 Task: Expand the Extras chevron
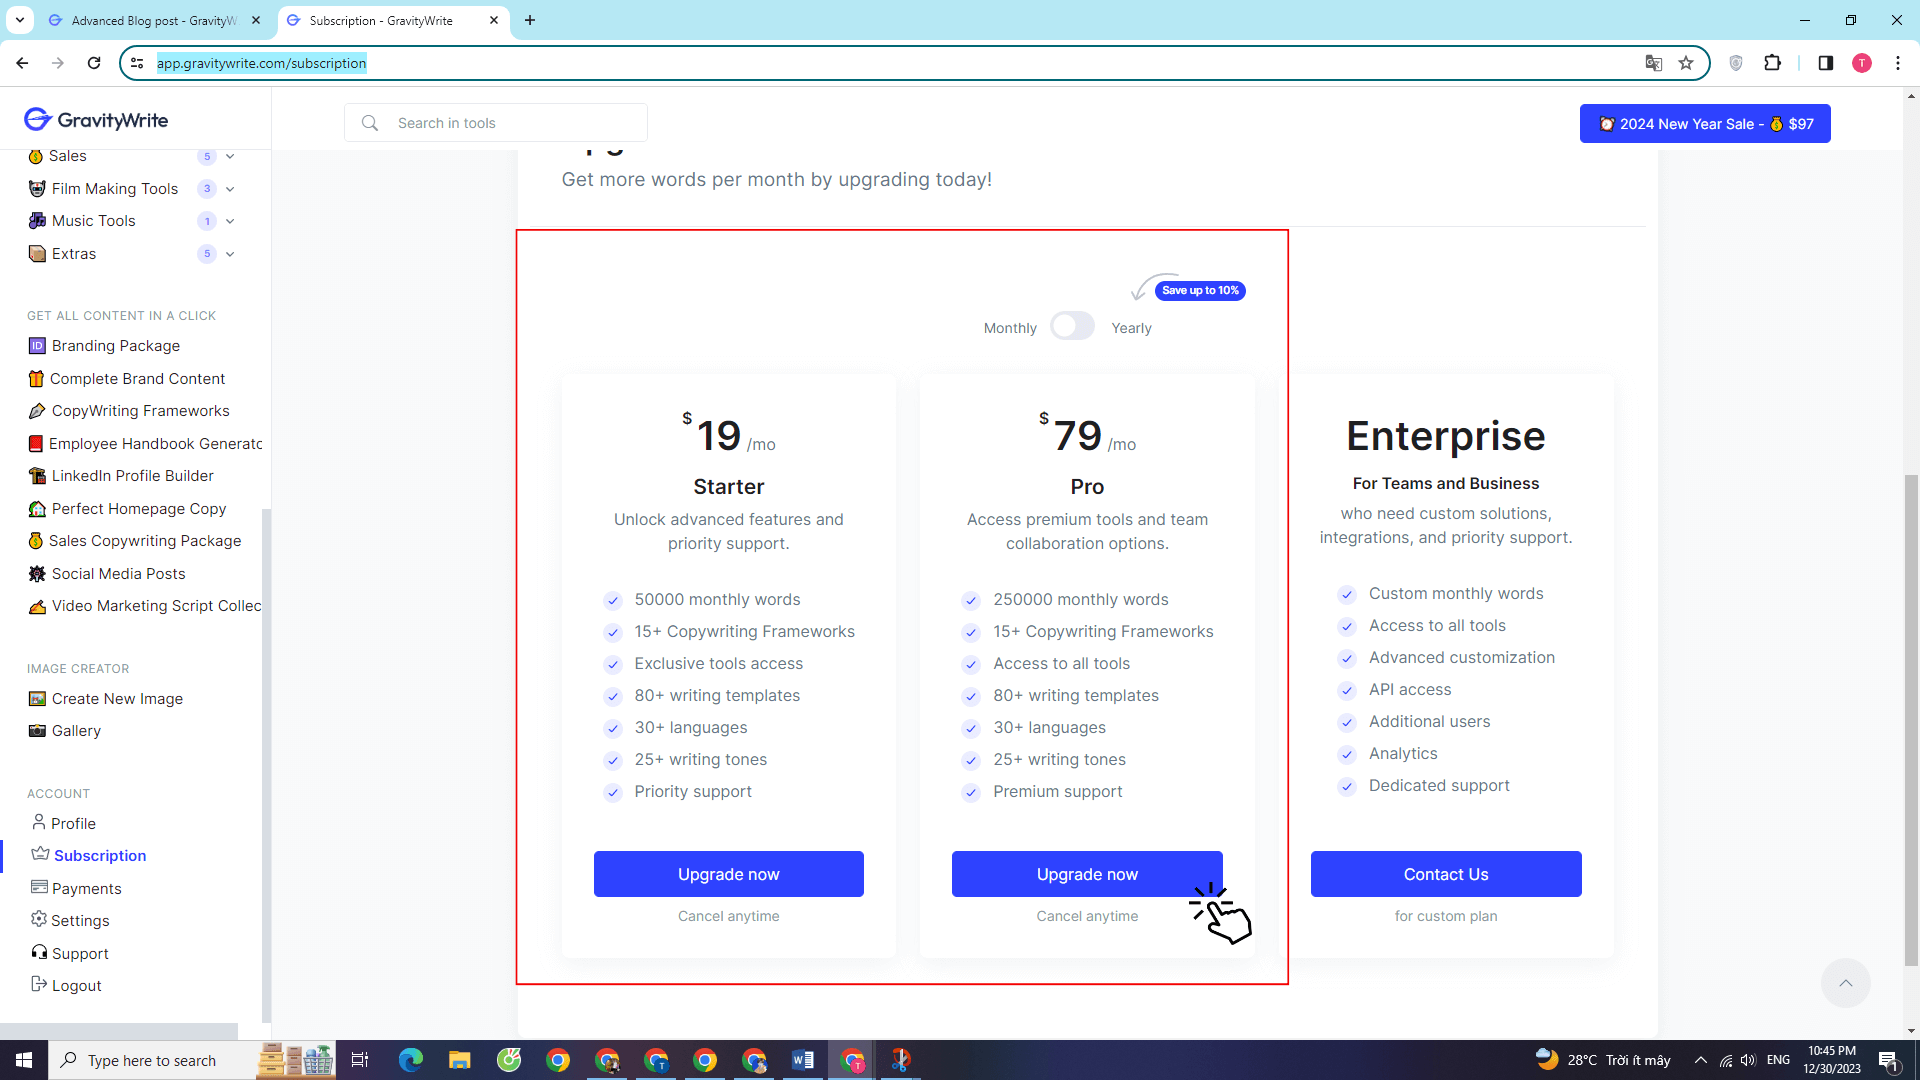point(230,254)
